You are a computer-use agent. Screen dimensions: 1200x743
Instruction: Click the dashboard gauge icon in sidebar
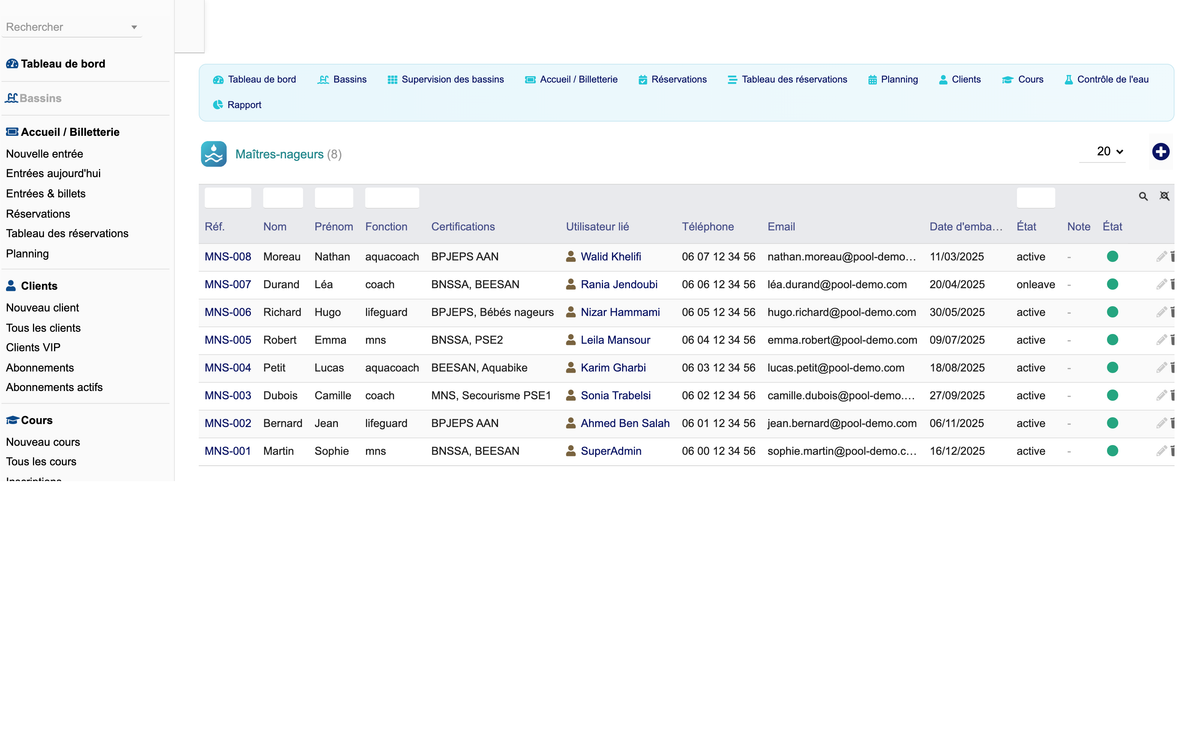[12, 64]
